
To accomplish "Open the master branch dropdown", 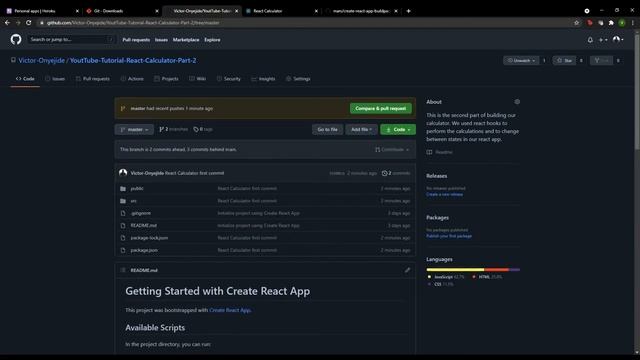I will [x=134, y=129].
